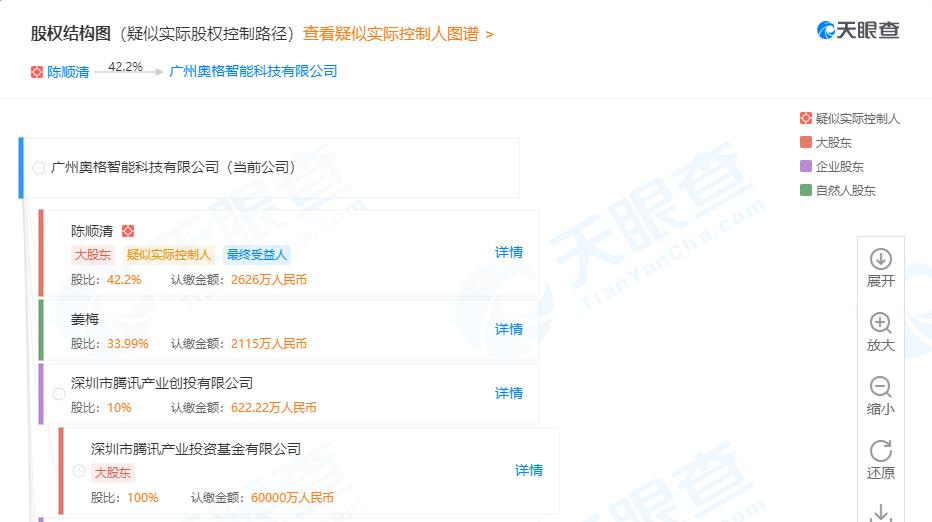
Task: Collapse the 深圳市腾讯产业创投有限公司 node
Action: [59, 394]
